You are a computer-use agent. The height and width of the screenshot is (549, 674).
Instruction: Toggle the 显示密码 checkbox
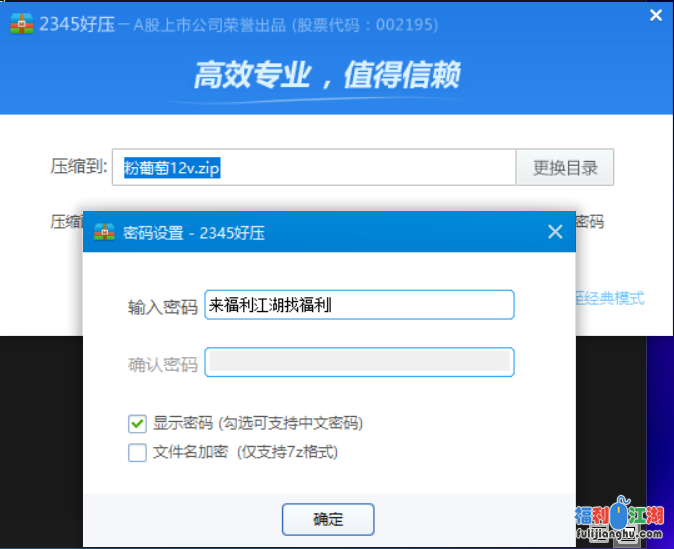[138, 423]
